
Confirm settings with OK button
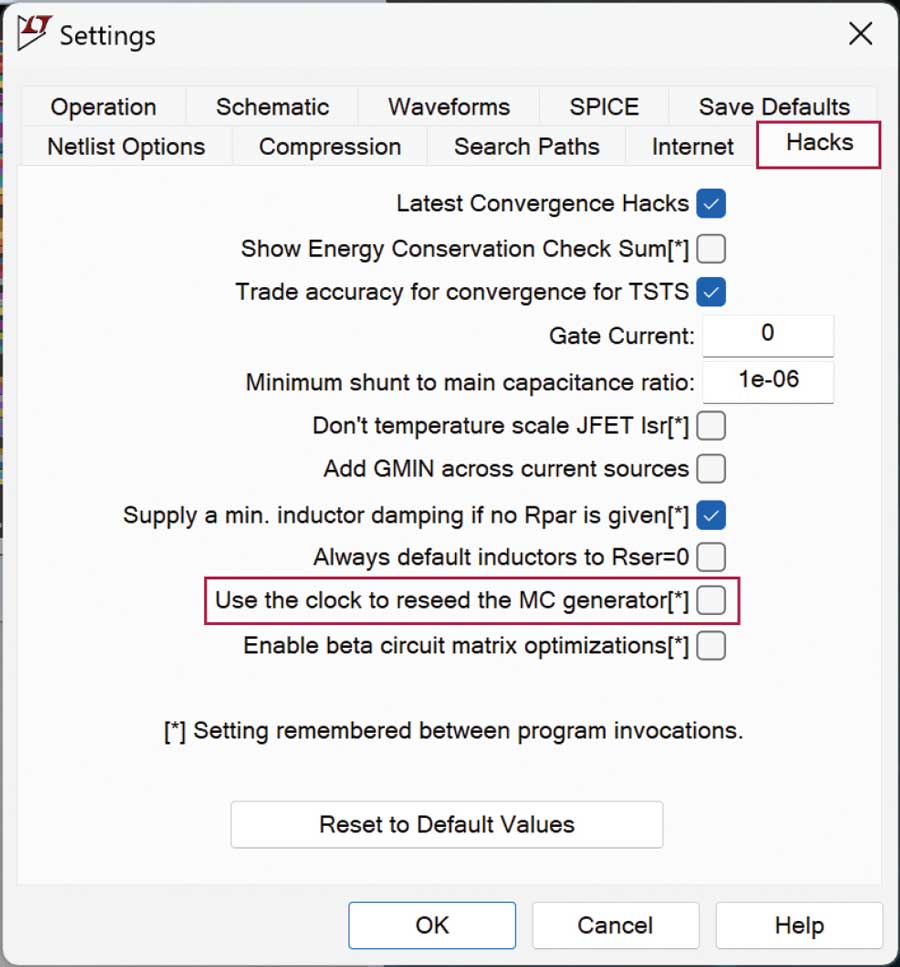[x=432, y=925]
